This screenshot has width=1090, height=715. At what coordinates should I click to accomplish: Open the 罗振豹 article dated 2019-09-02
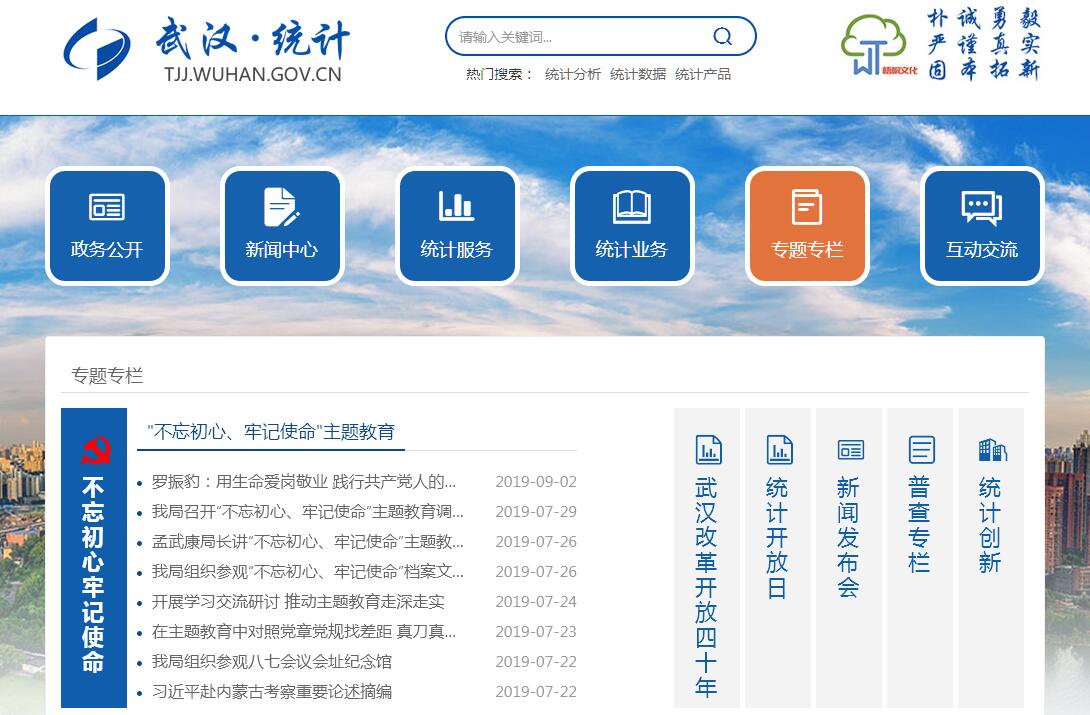tap(304, 482)
